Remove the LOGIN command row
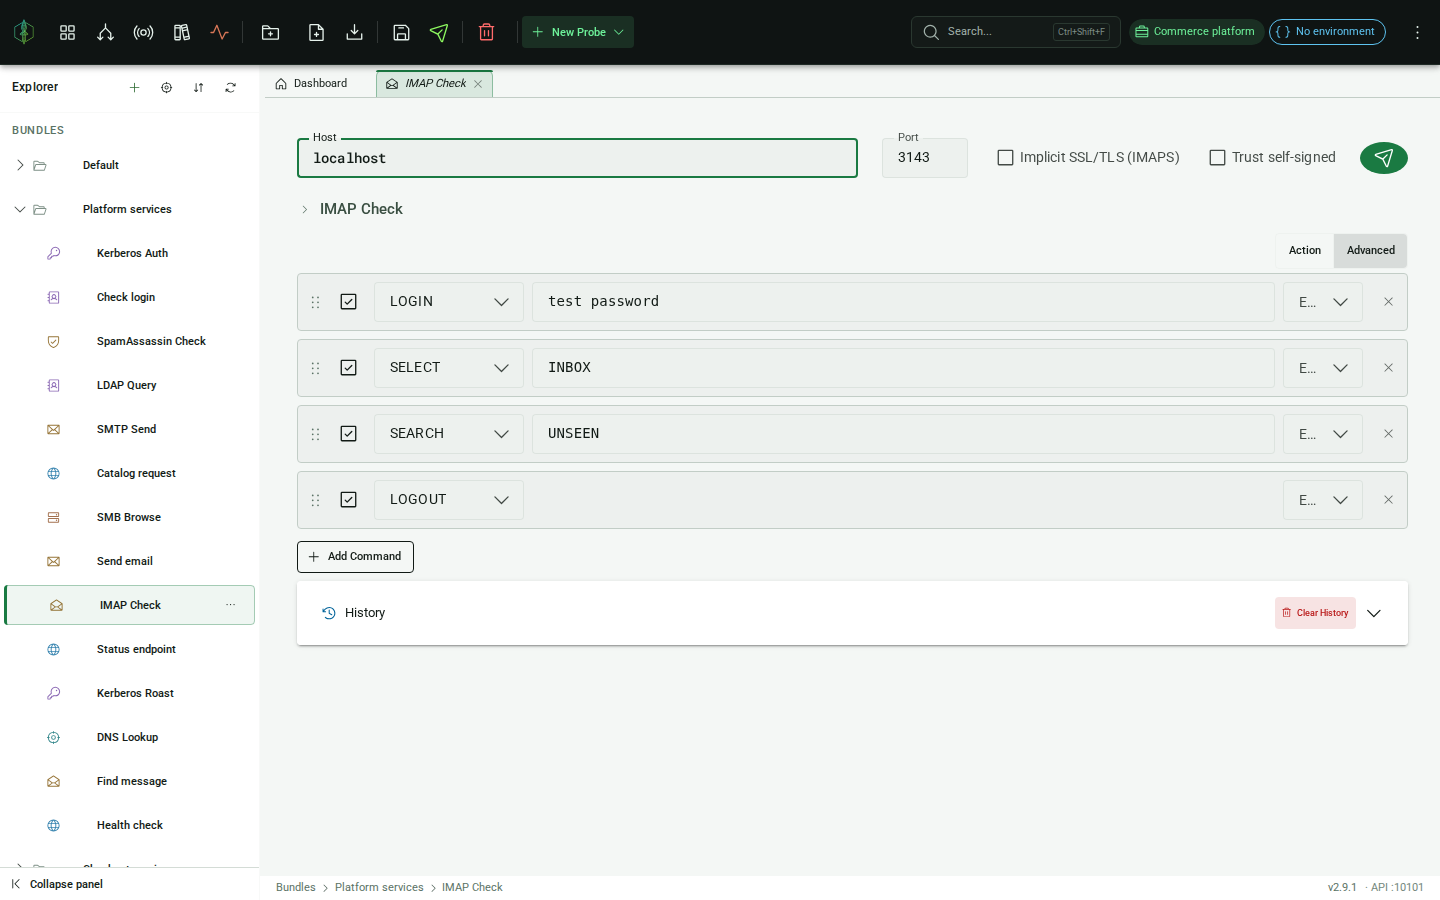The height and width of the screenshot is (900, 1440). pos(1388,302)
